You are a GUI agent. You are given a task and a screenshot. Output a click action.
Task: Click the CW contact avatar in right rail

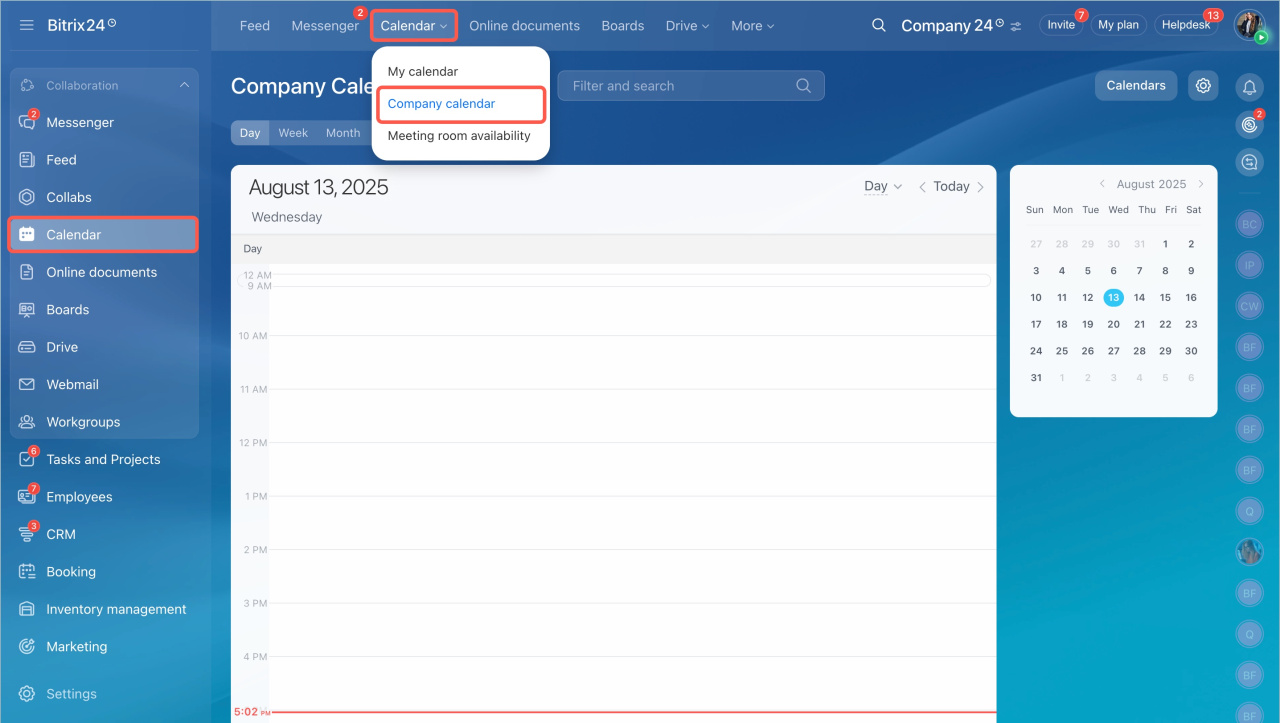(x=1249, y=307)
